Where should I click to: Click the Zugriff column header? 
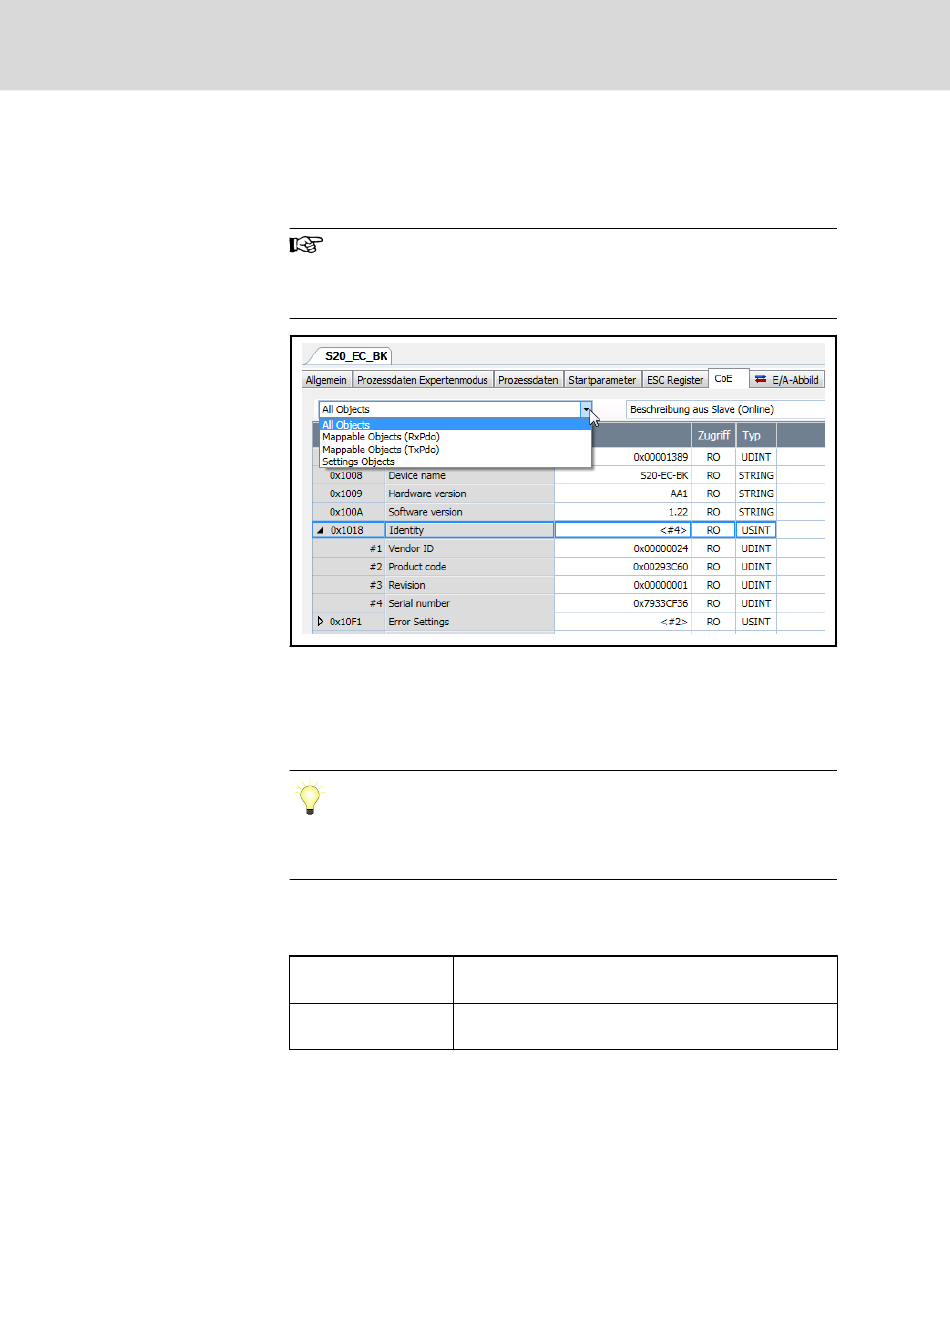point(713,436)
